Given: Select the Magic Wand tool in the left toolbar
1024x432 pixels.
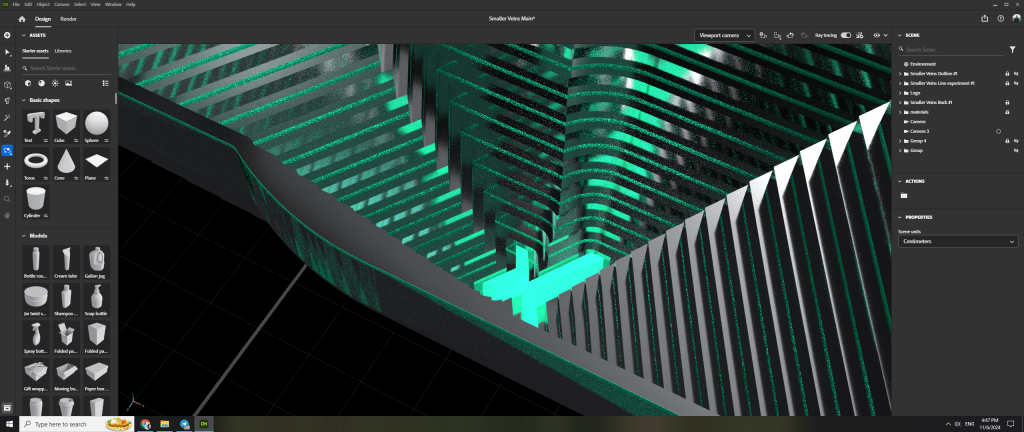Looking at the screenshot, I should click(7, 117).
